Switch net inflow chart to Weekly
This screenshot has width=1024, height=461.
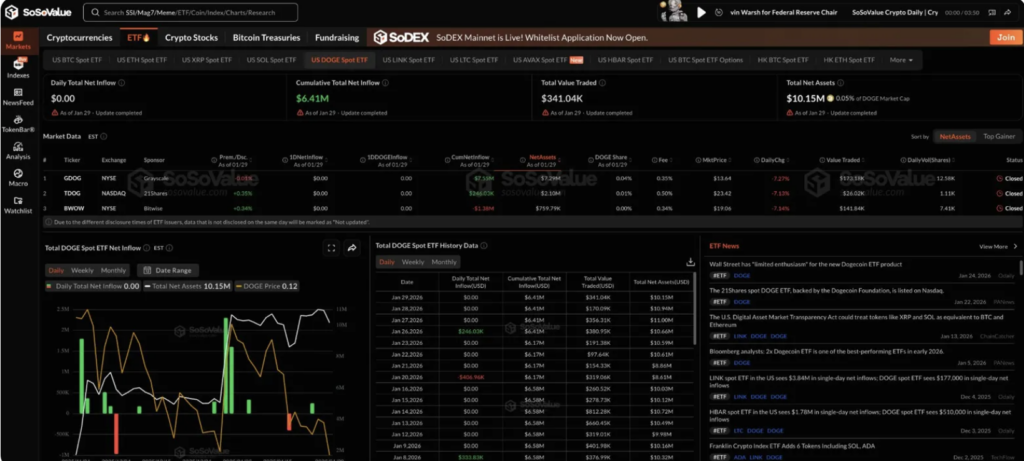click(82, 270)
